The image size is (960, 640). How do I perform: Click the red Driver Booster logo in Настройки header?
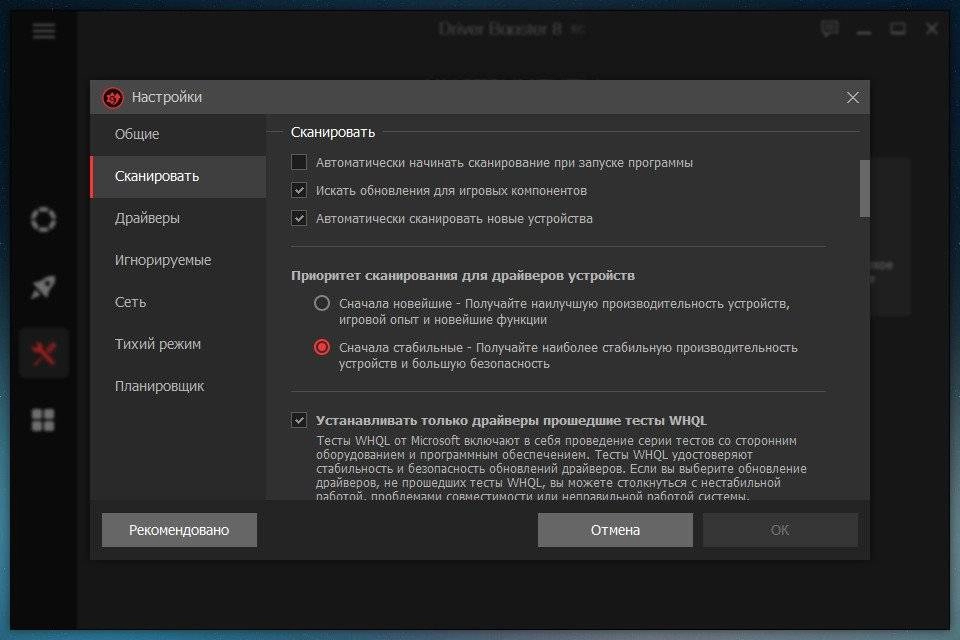(x=113, y=97)
